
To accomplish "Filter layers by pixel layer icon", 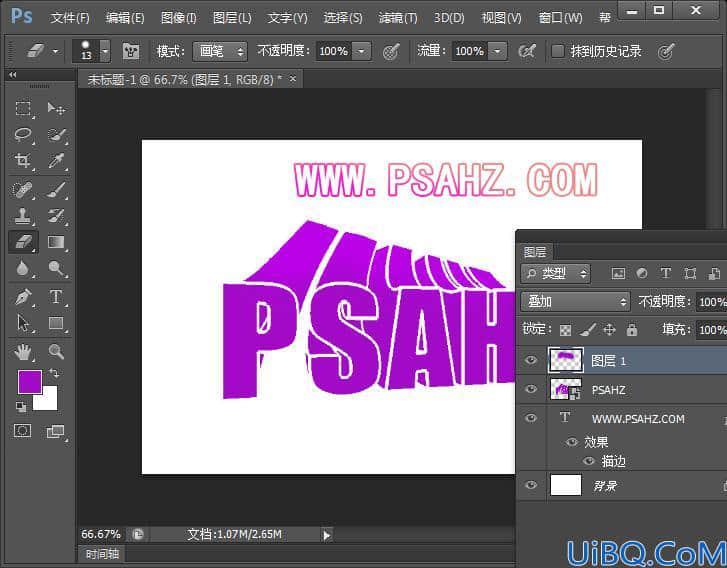I will pos(618,274).
